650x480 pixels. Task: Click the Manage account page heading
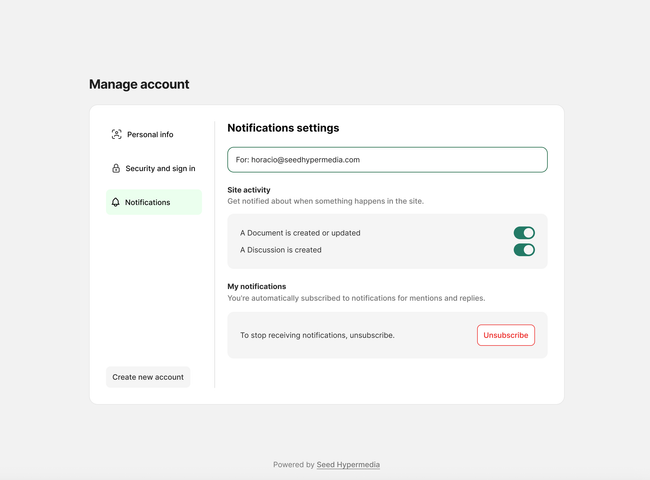coord(139,85)
